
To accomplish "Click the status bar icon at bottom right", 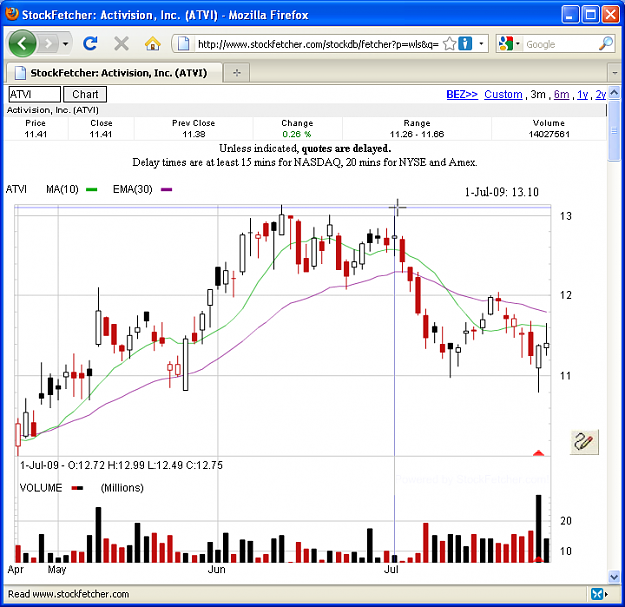I will (x=597, y=594).
